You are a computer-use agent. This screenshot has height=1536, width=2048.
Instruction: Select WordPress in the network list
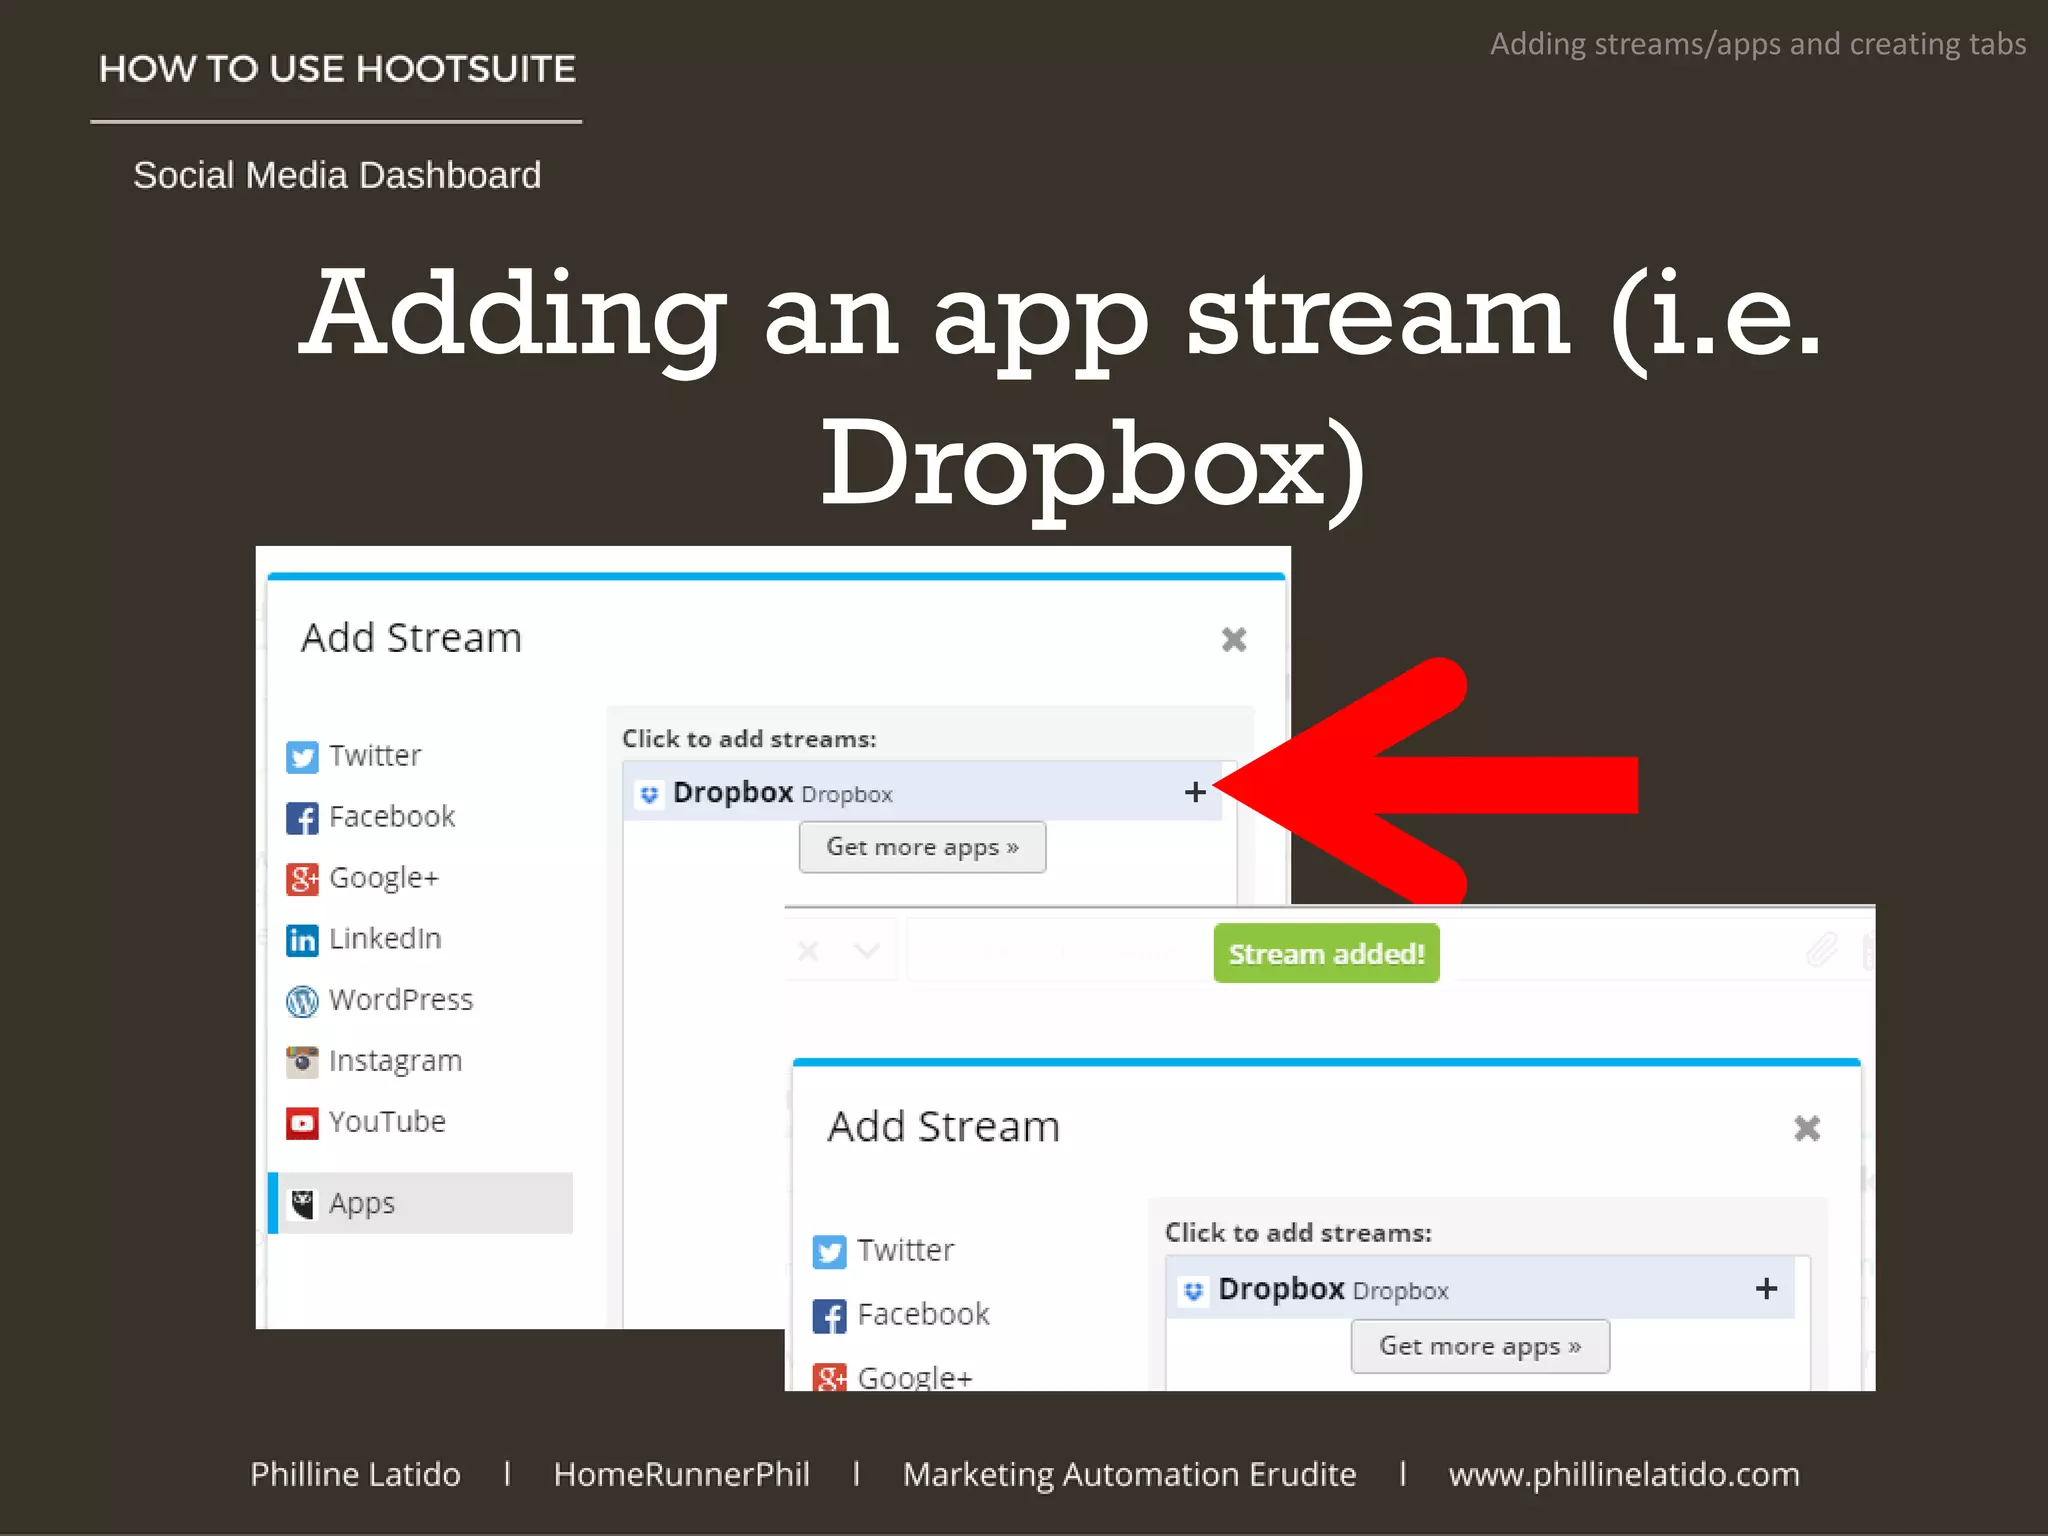[x=401, y=999]
